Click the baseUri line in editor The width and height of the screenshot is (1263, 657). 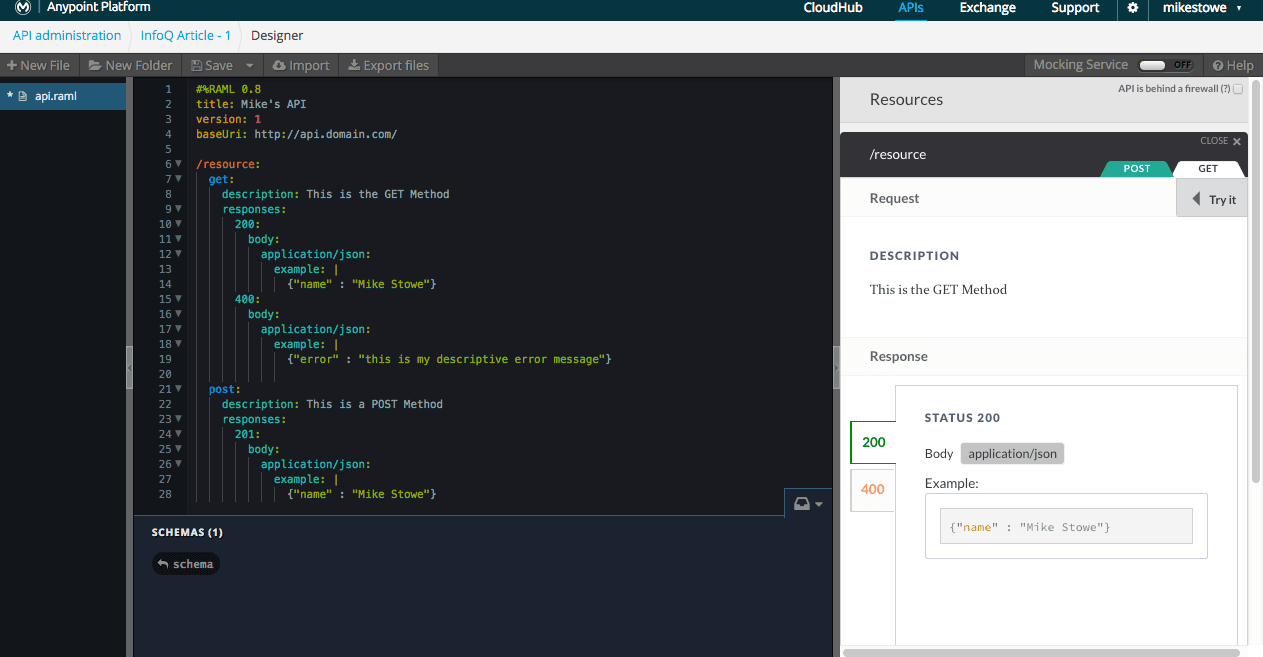296,134
